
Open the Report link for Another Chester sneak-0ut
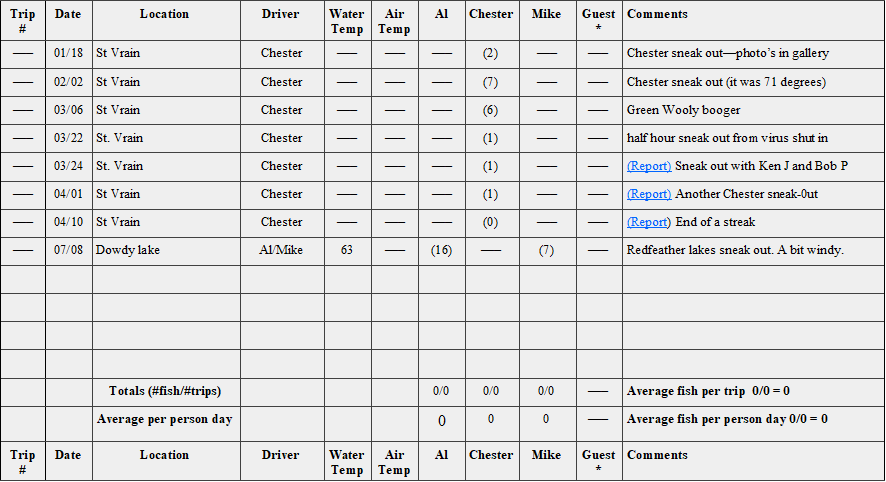click(x=649, y=194)
